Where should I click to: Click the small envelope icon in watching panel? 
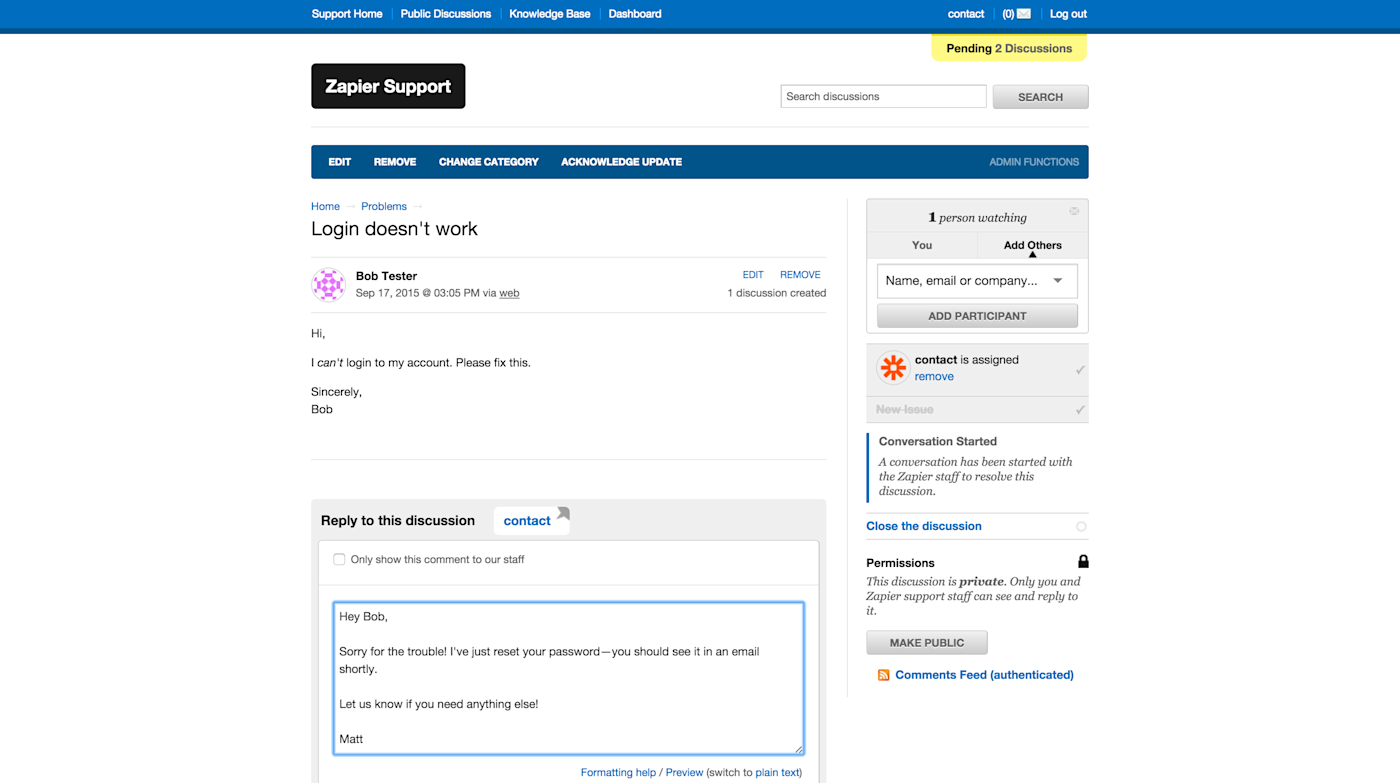click(x=1074, y=211)
